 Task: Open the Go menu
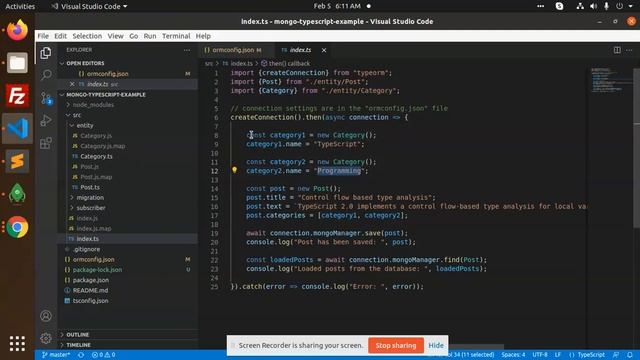(x=133, y=36)
